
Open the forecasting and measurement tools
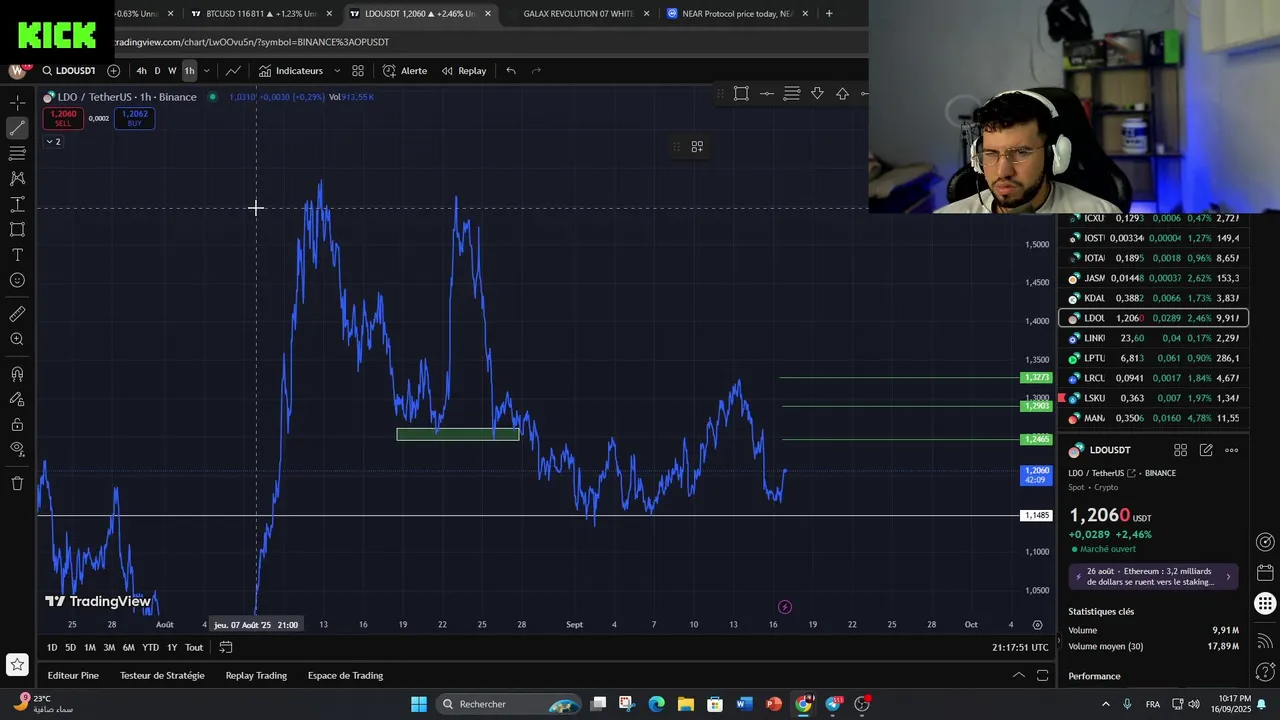[17, 204]
